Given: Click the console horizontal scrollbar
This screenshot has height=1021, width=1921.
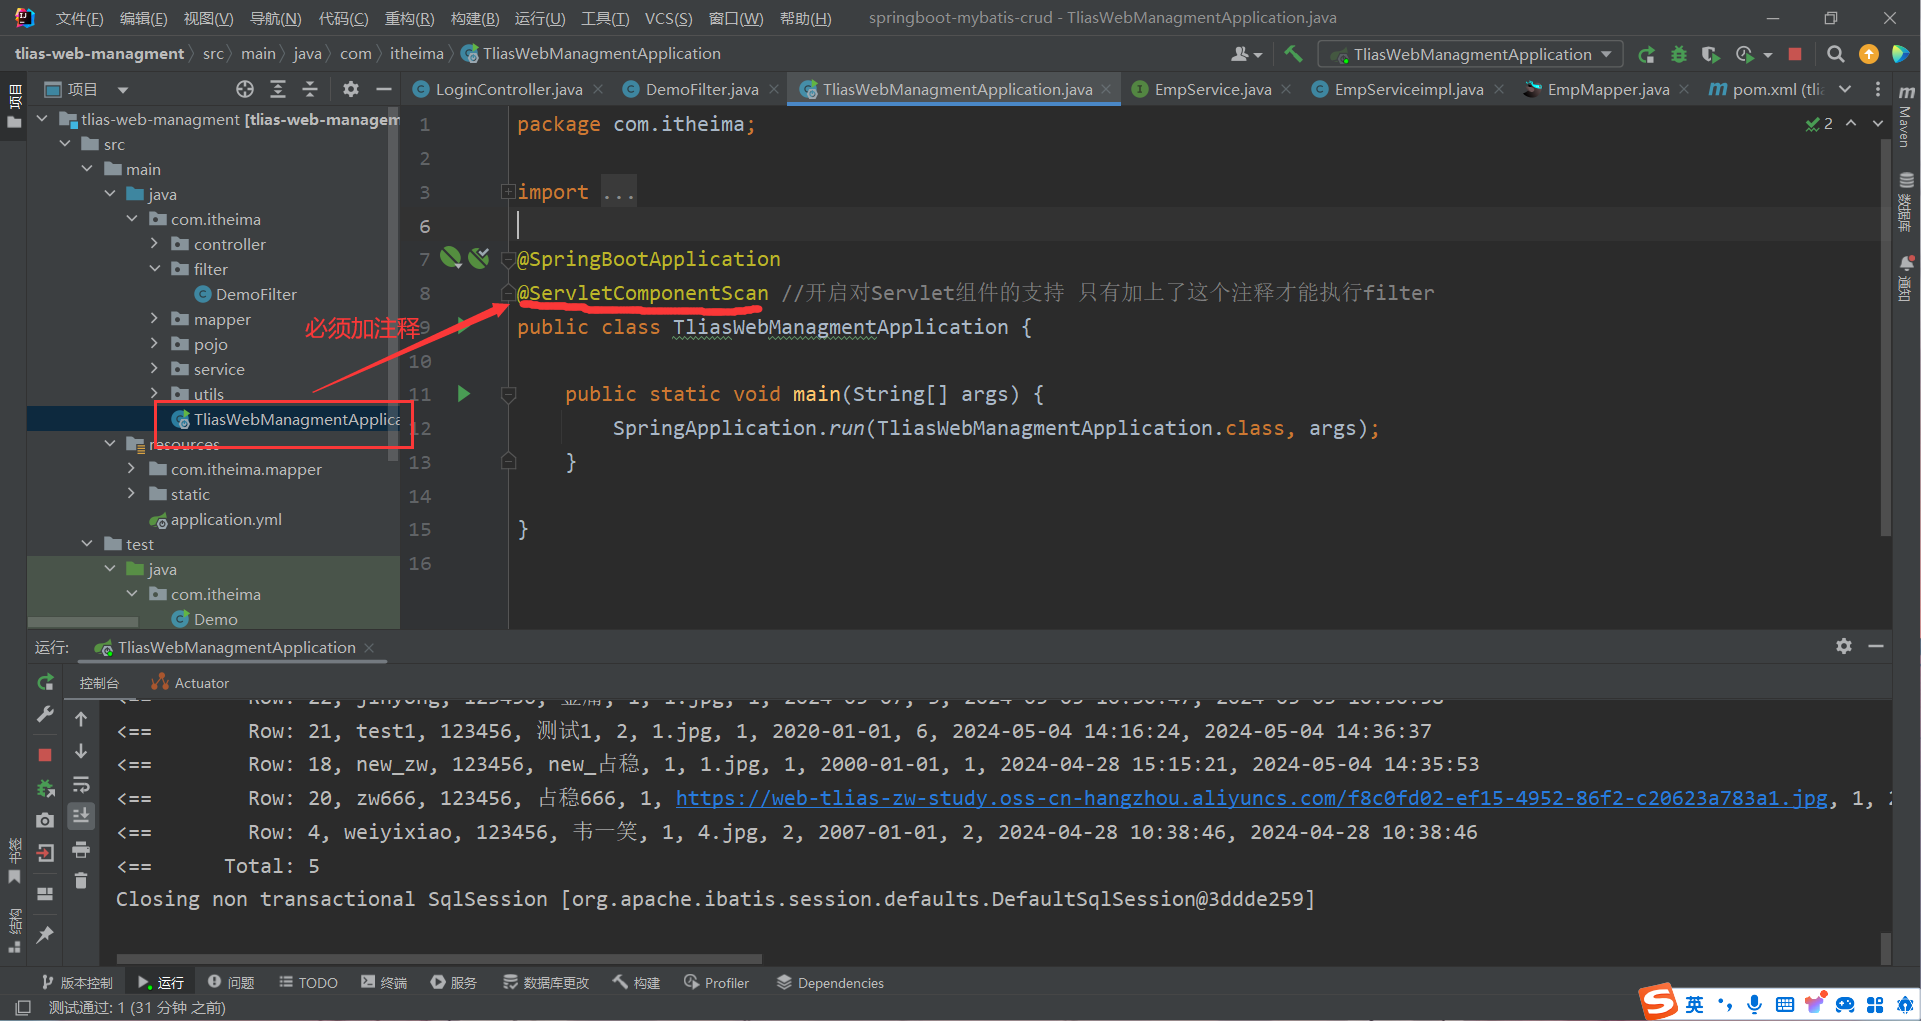Looking at the screenshot, I should [440, 958].
